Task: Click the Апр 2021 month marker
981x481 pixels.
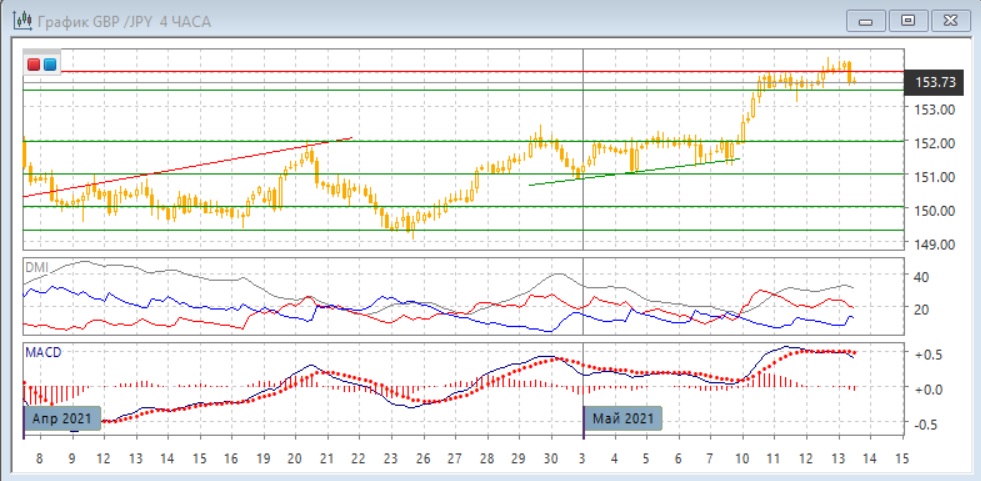Action: pyautogui.click(x=63, y=416)
